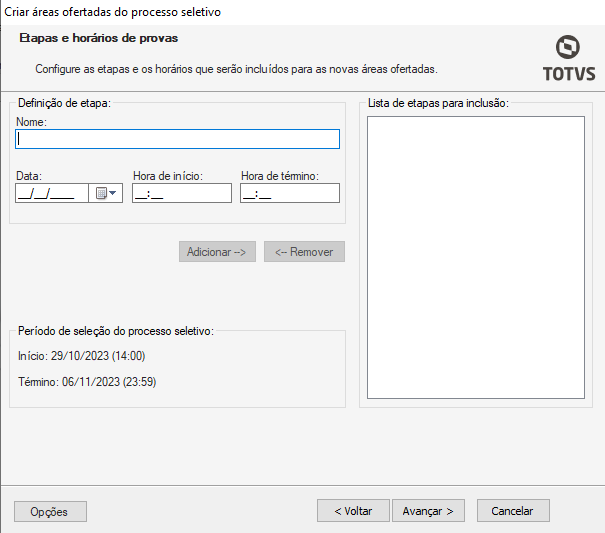Image resolution: width=605 pixels, height=533 pixels.
Task: Click the 'Etapas e horários de provas' heading
Action: [x=99, y=38]
